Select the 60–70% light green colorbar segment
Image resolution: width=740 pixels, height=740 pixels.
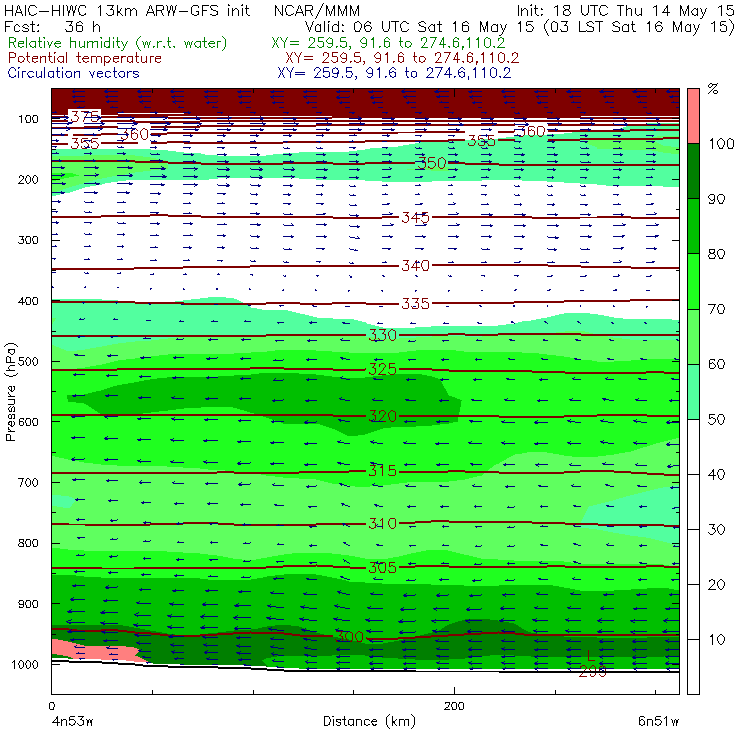pos(693,336)
